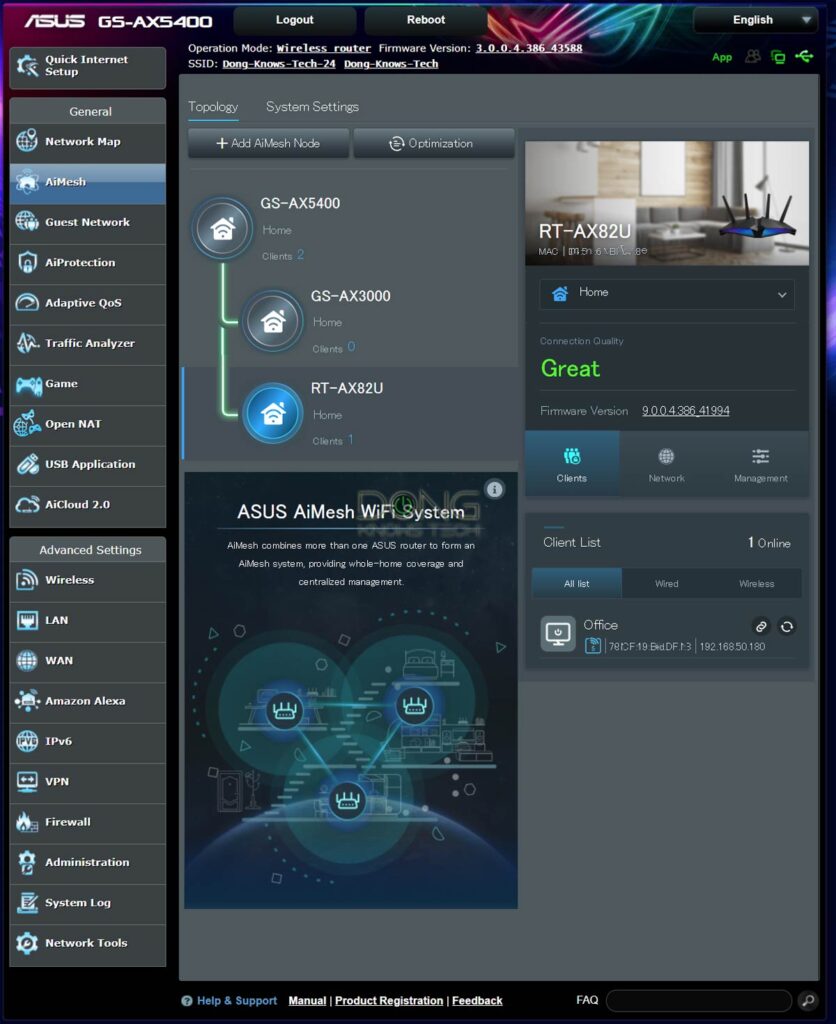
Task: Click the FAQ search input field
Action: click(x=699, y=1000)
